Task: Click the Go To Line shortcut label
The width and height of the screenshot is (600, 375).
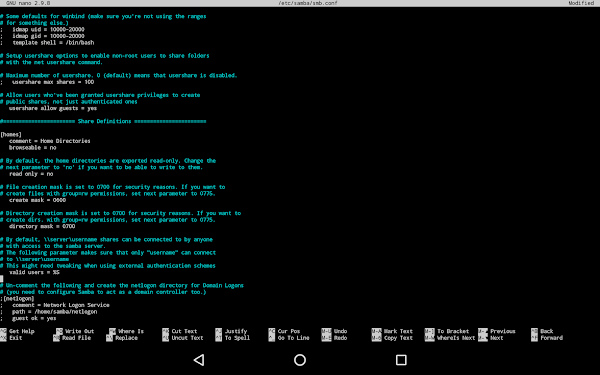Action: point(293,338)
